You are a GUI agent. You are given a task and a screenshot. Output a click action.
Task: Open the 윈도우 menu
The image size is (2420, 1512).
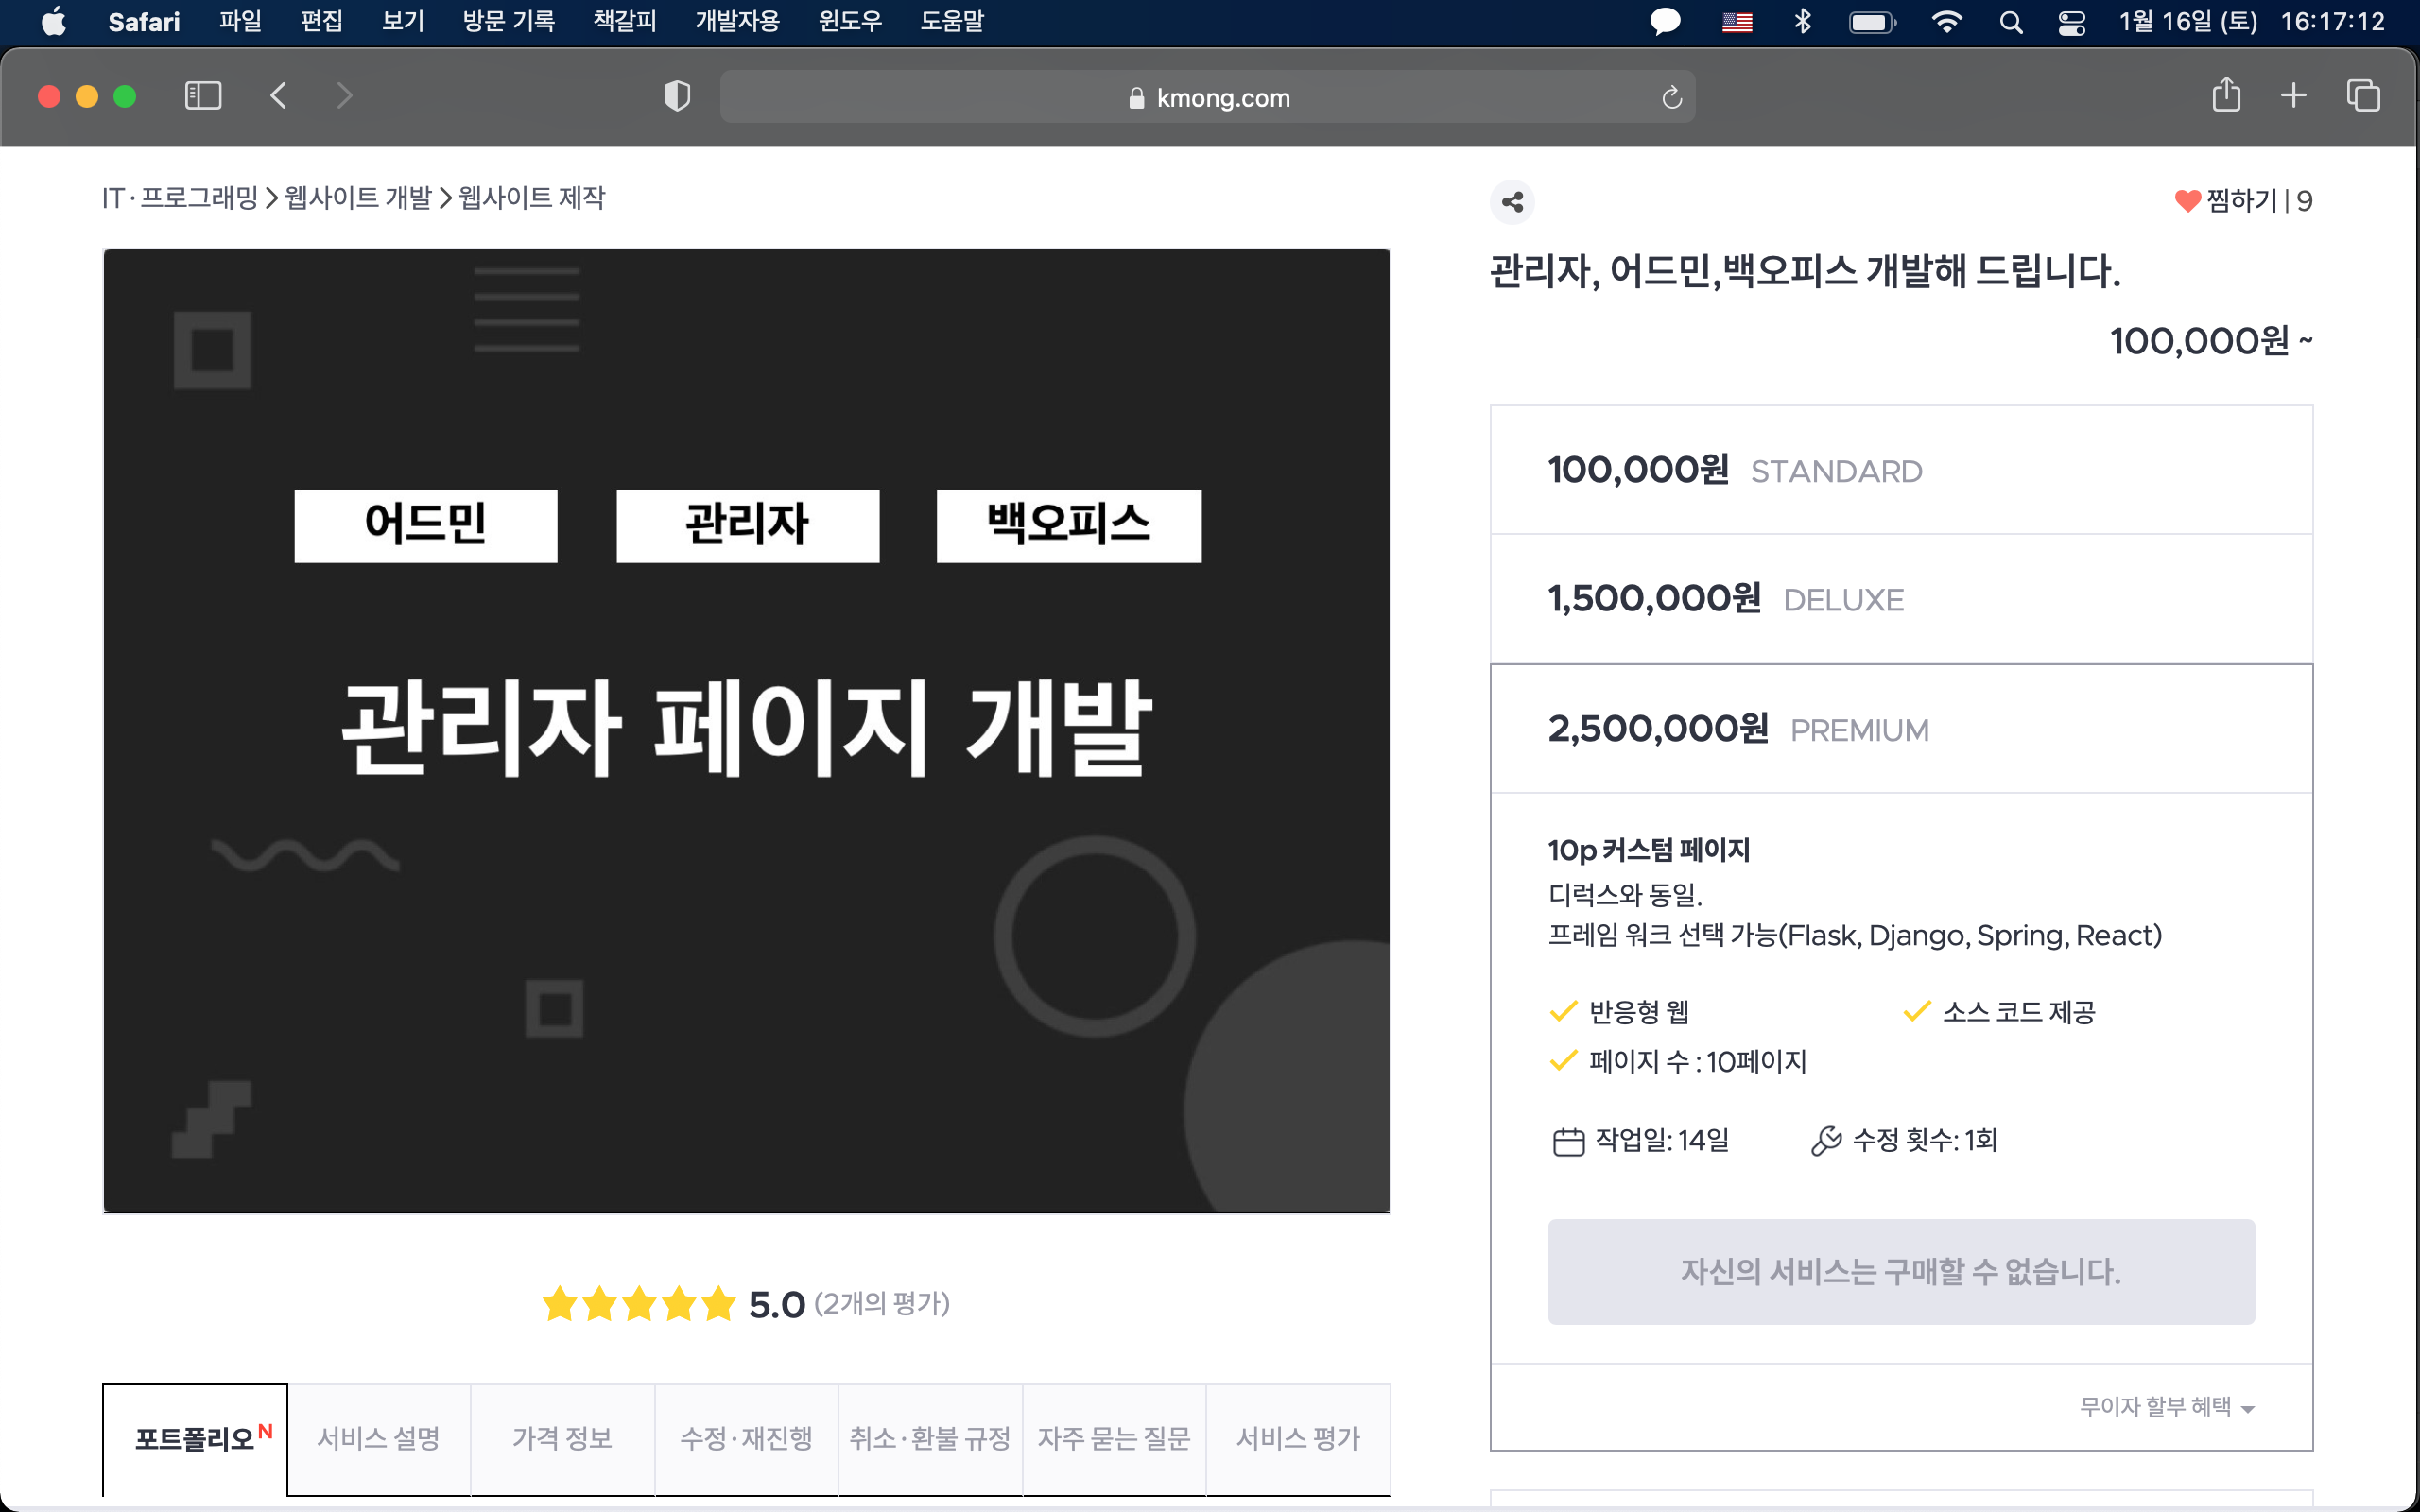coord(850,21)
